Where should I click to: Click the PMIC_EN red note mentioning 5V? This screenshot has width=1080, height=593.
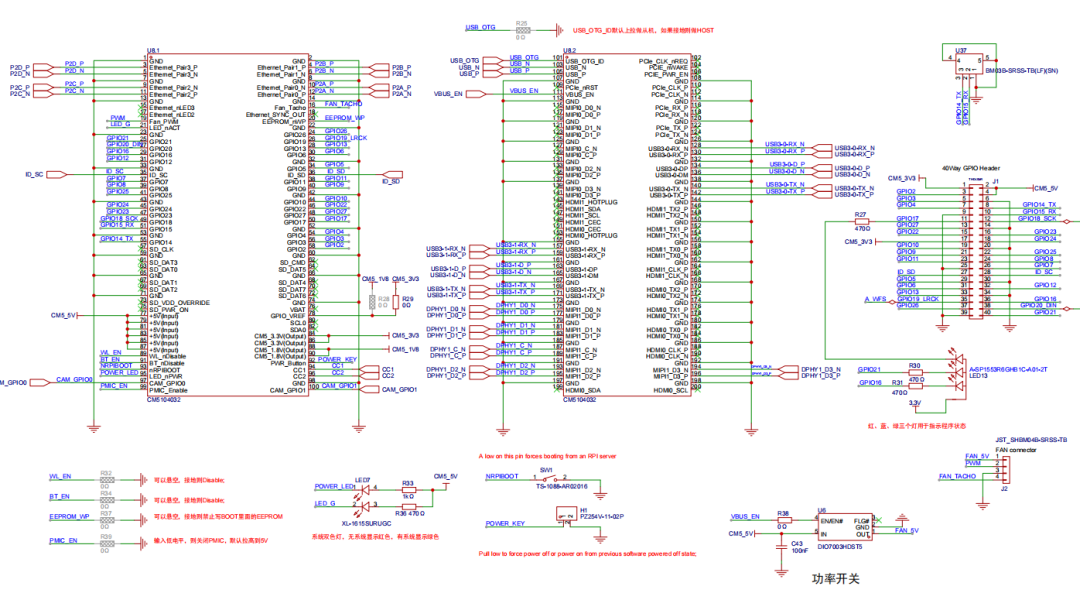[210, 541]
